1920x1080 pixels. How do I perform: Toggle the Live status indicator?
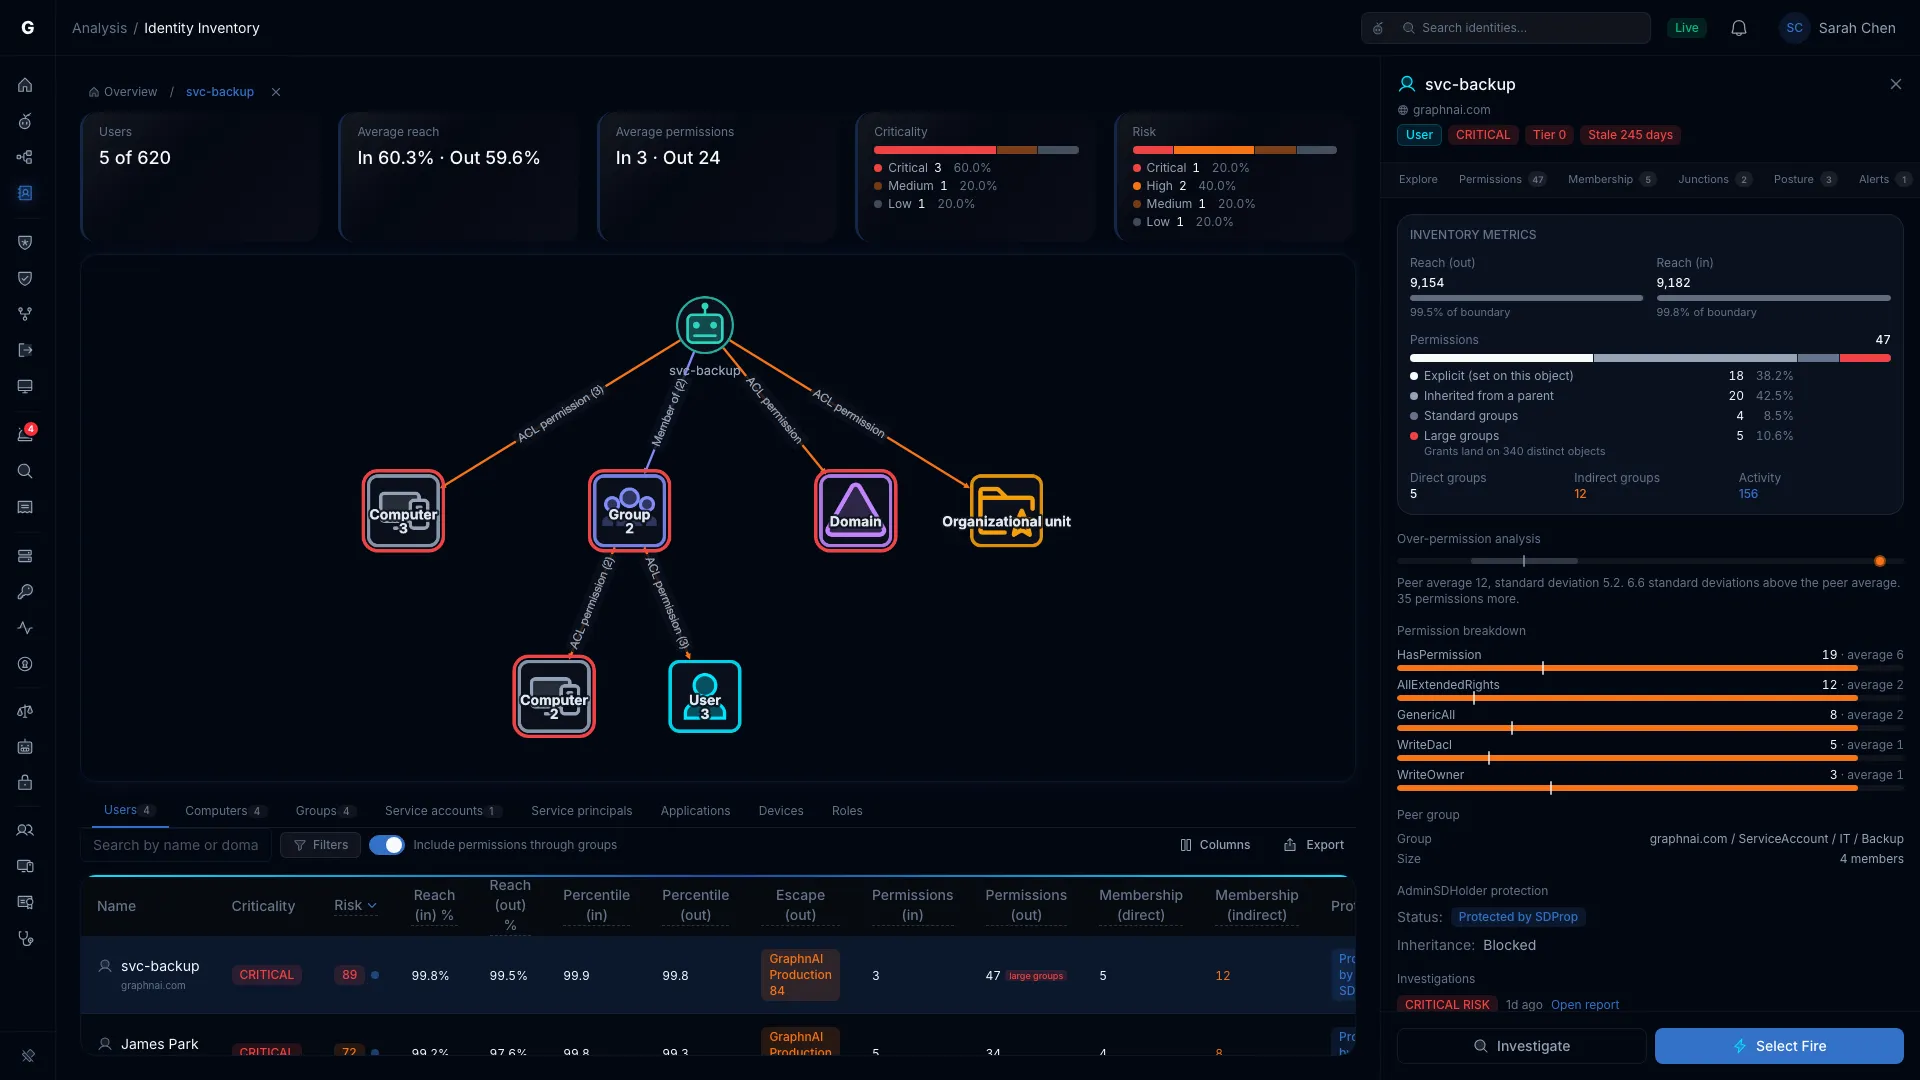pos(1687,28)
